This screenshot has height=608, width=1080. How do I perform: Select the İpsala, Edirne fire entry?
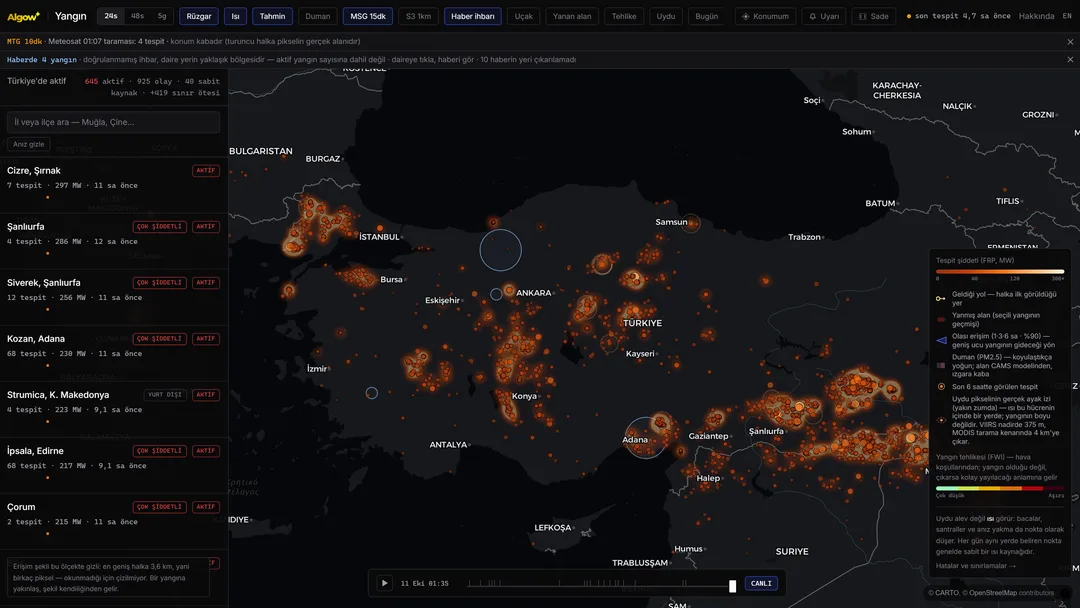pyautogui.click(x=114, y=465)
